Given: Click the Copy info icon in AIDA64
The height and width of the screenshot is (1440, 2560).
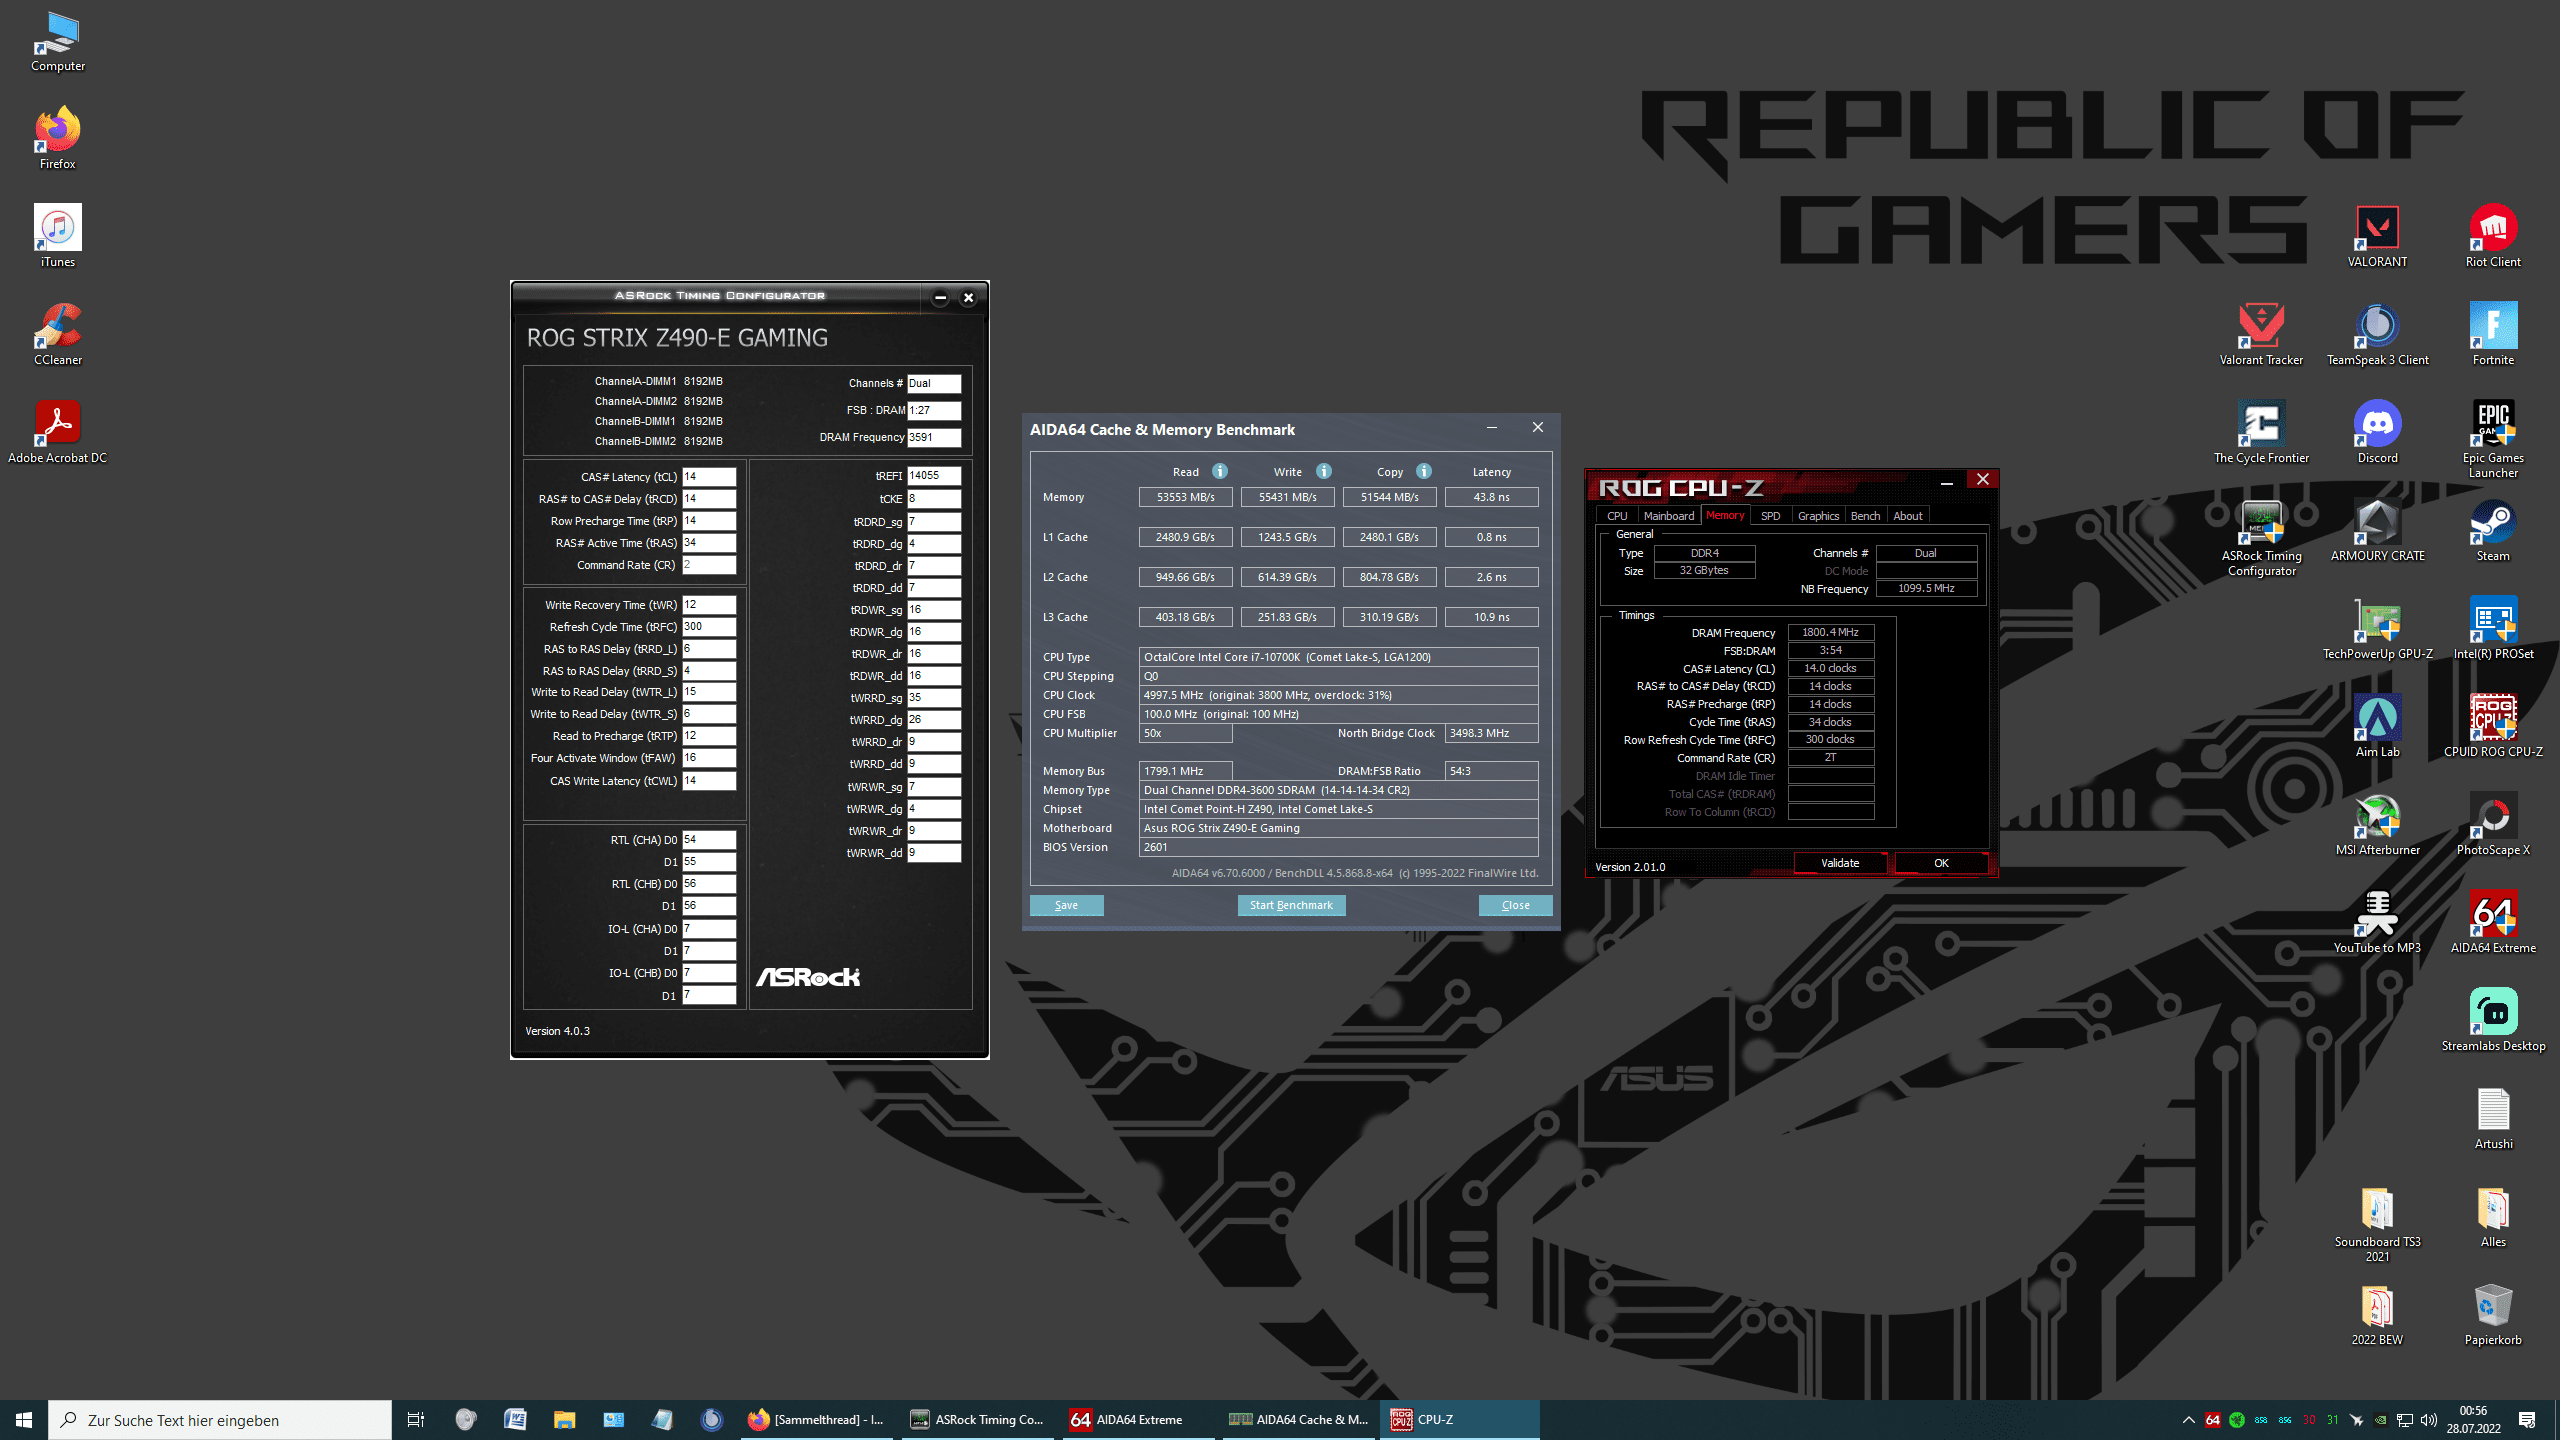Looking at the screenshot, I should pyautogui.click(x=1423, y=471).
